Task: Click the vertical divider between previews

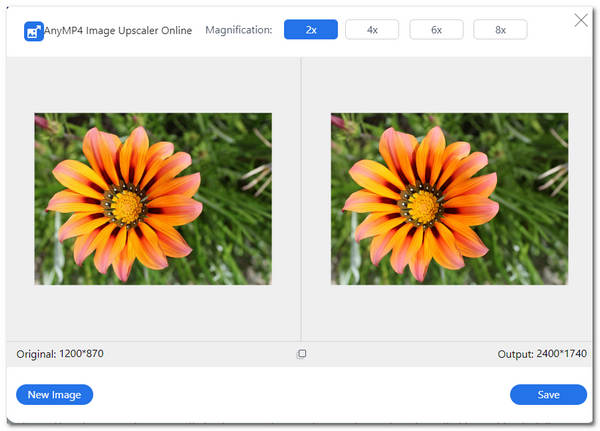Action: [301, 200]
